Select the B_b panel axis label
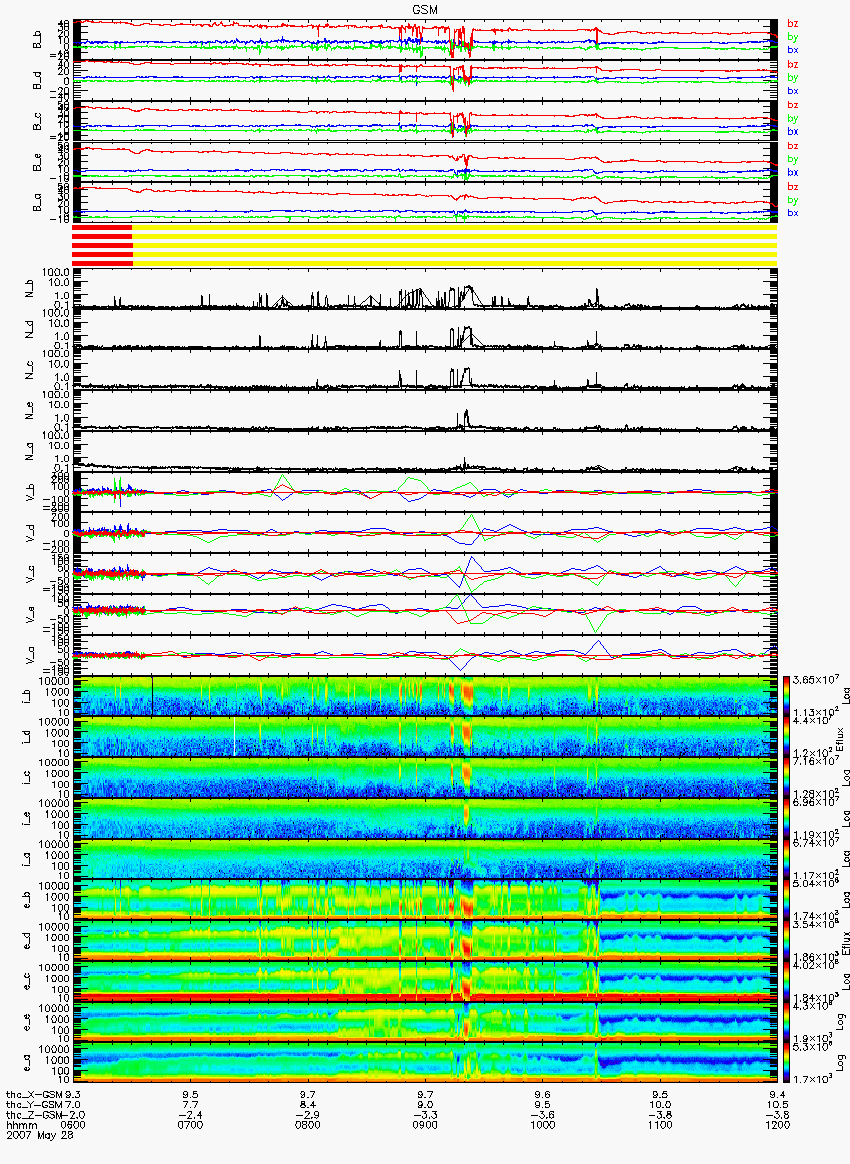Image resolution: width=850 pixels, height=1164 pixels. point(37,40)
